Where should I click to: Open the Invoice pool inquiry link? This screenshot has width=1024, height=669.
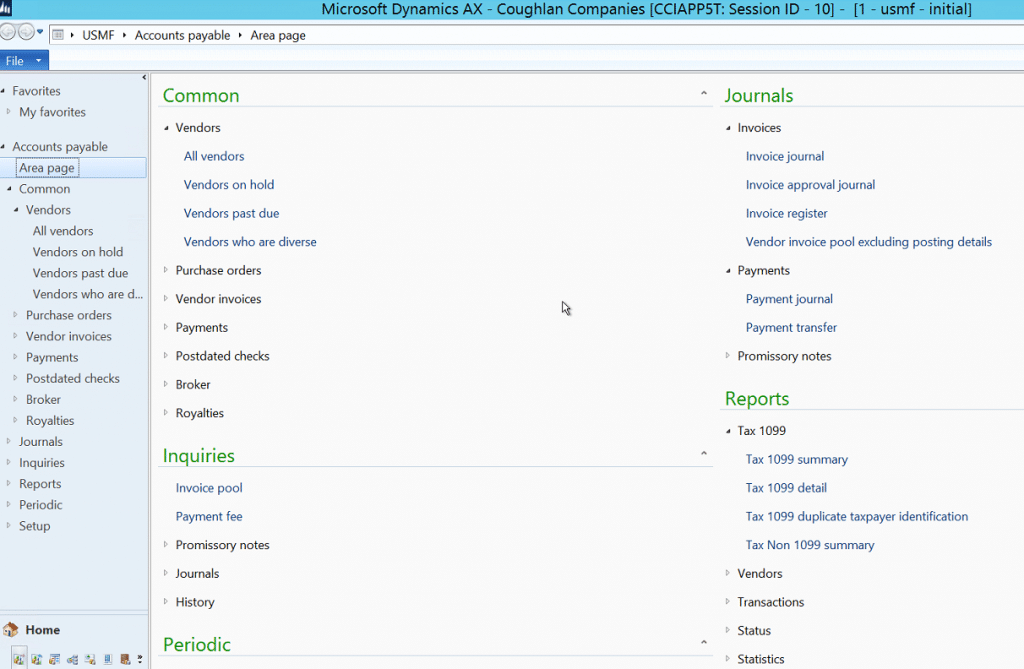click(209, 488)
